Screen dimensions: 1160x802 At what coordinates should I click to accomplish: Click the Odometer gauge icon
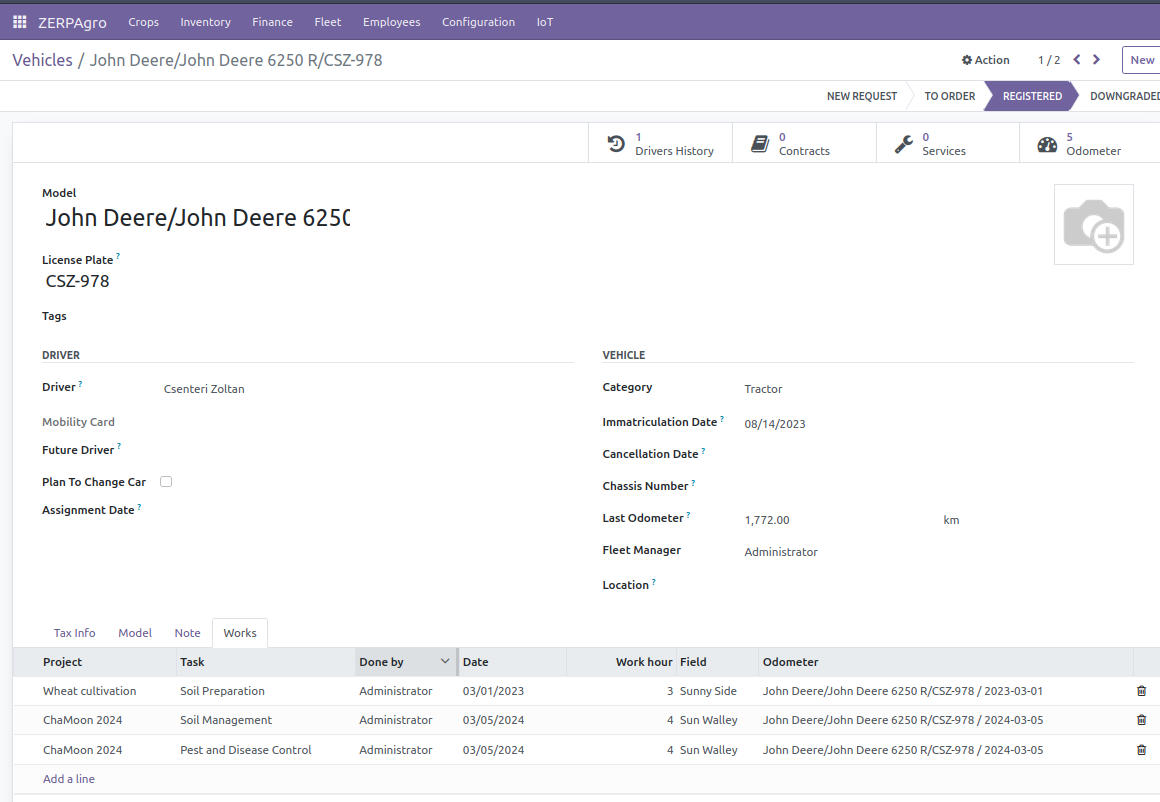click(x=1047, y=144)
